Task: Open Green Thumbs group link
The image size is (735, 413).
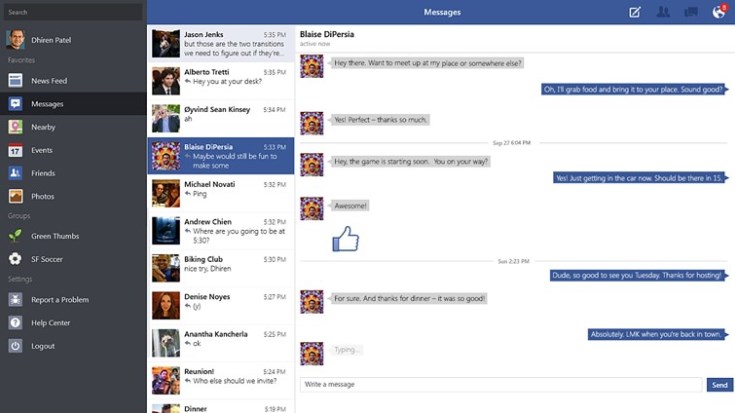Action: (55, 236)
